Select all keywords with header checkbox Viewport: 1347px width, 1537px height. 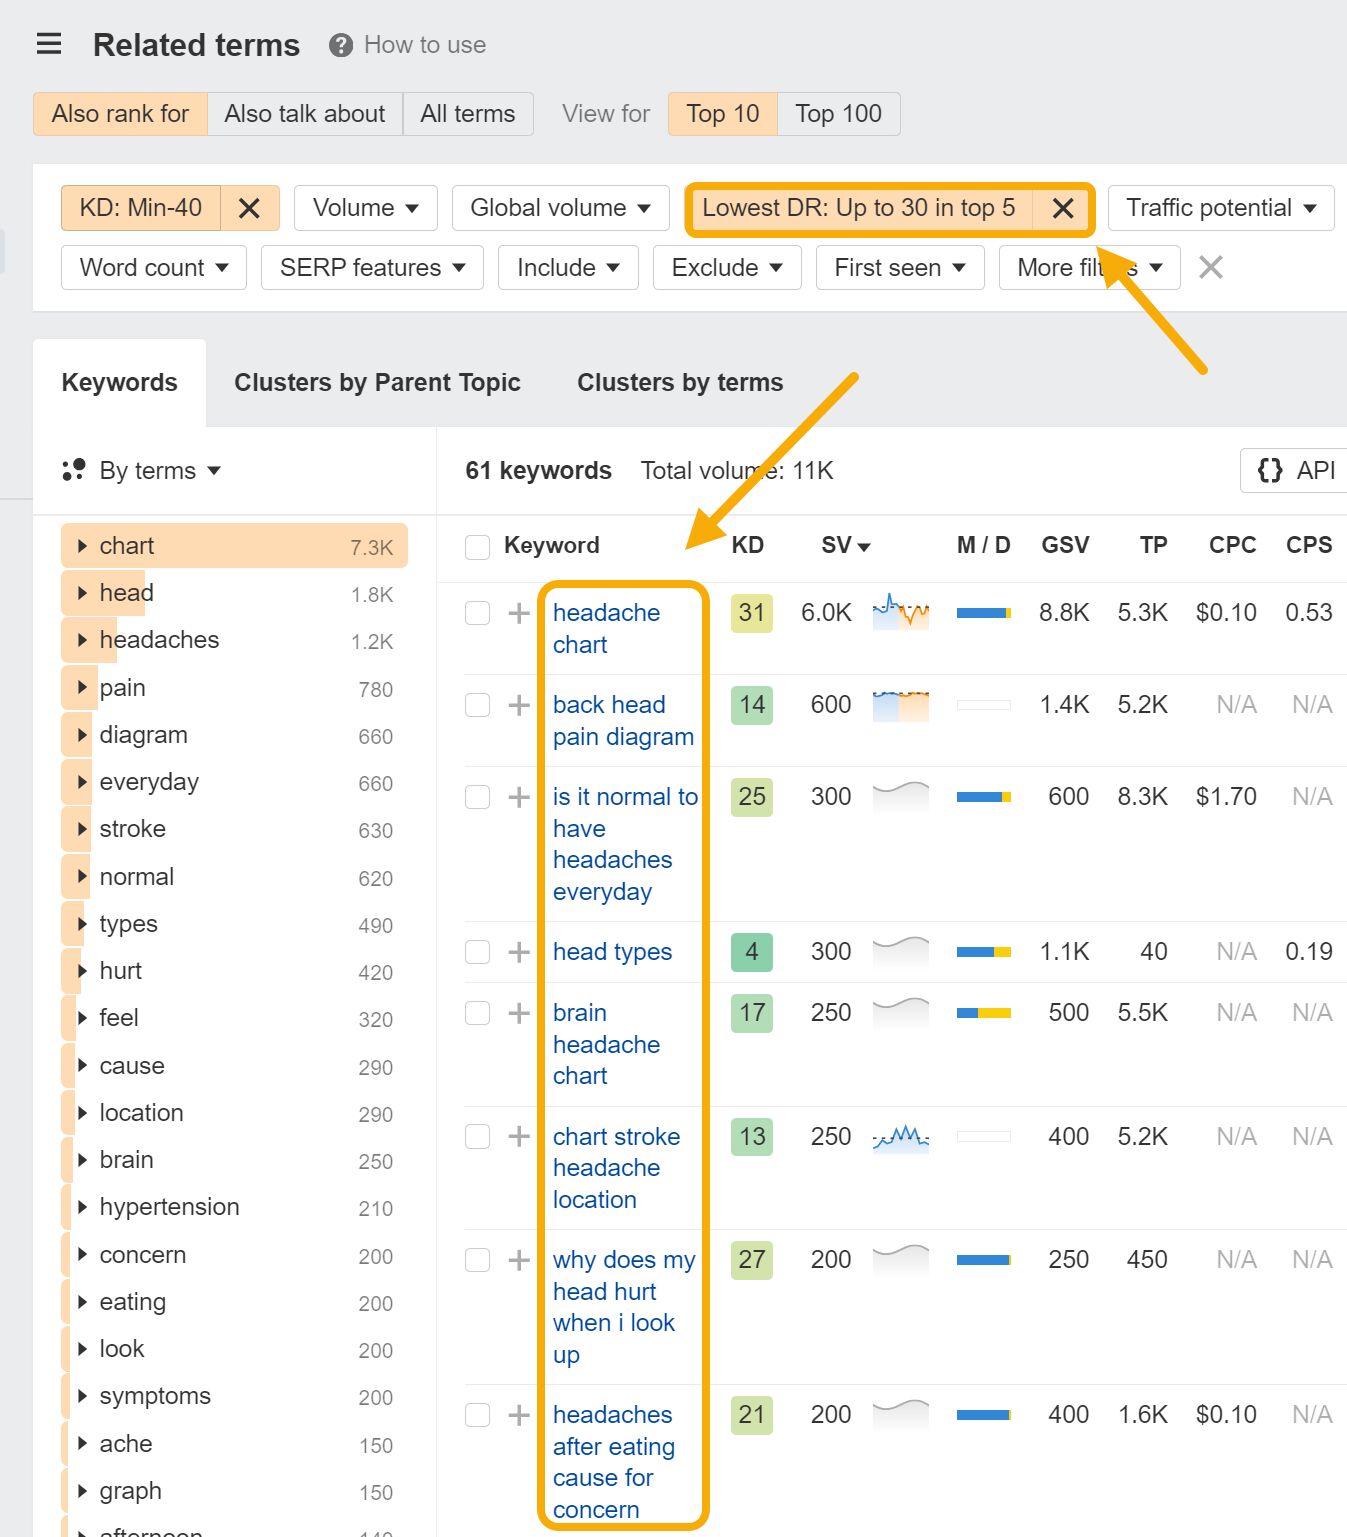(477, 545)
